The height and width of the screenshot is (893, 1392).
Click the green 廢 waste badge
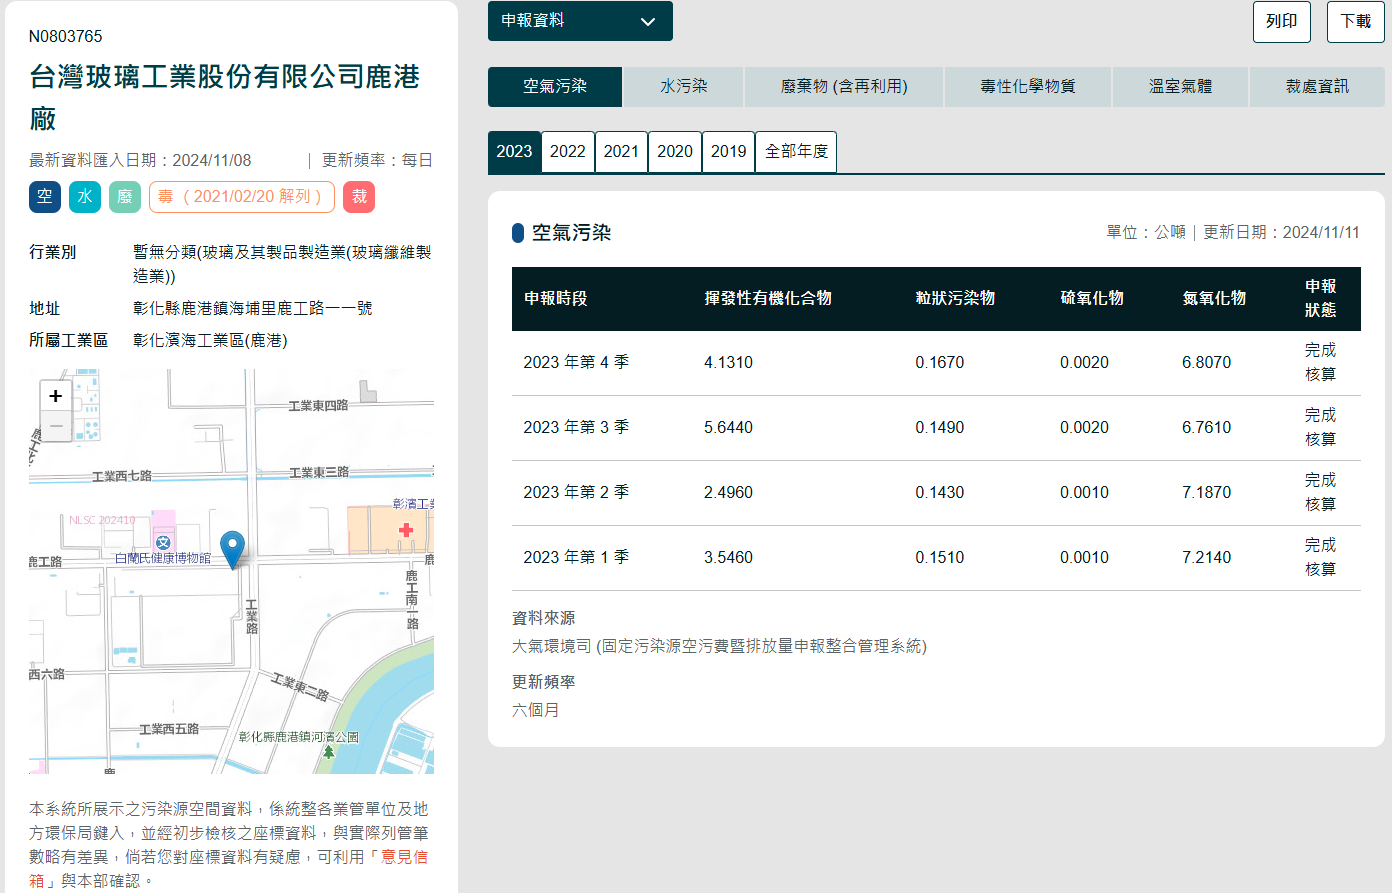(x=125, y=197)
